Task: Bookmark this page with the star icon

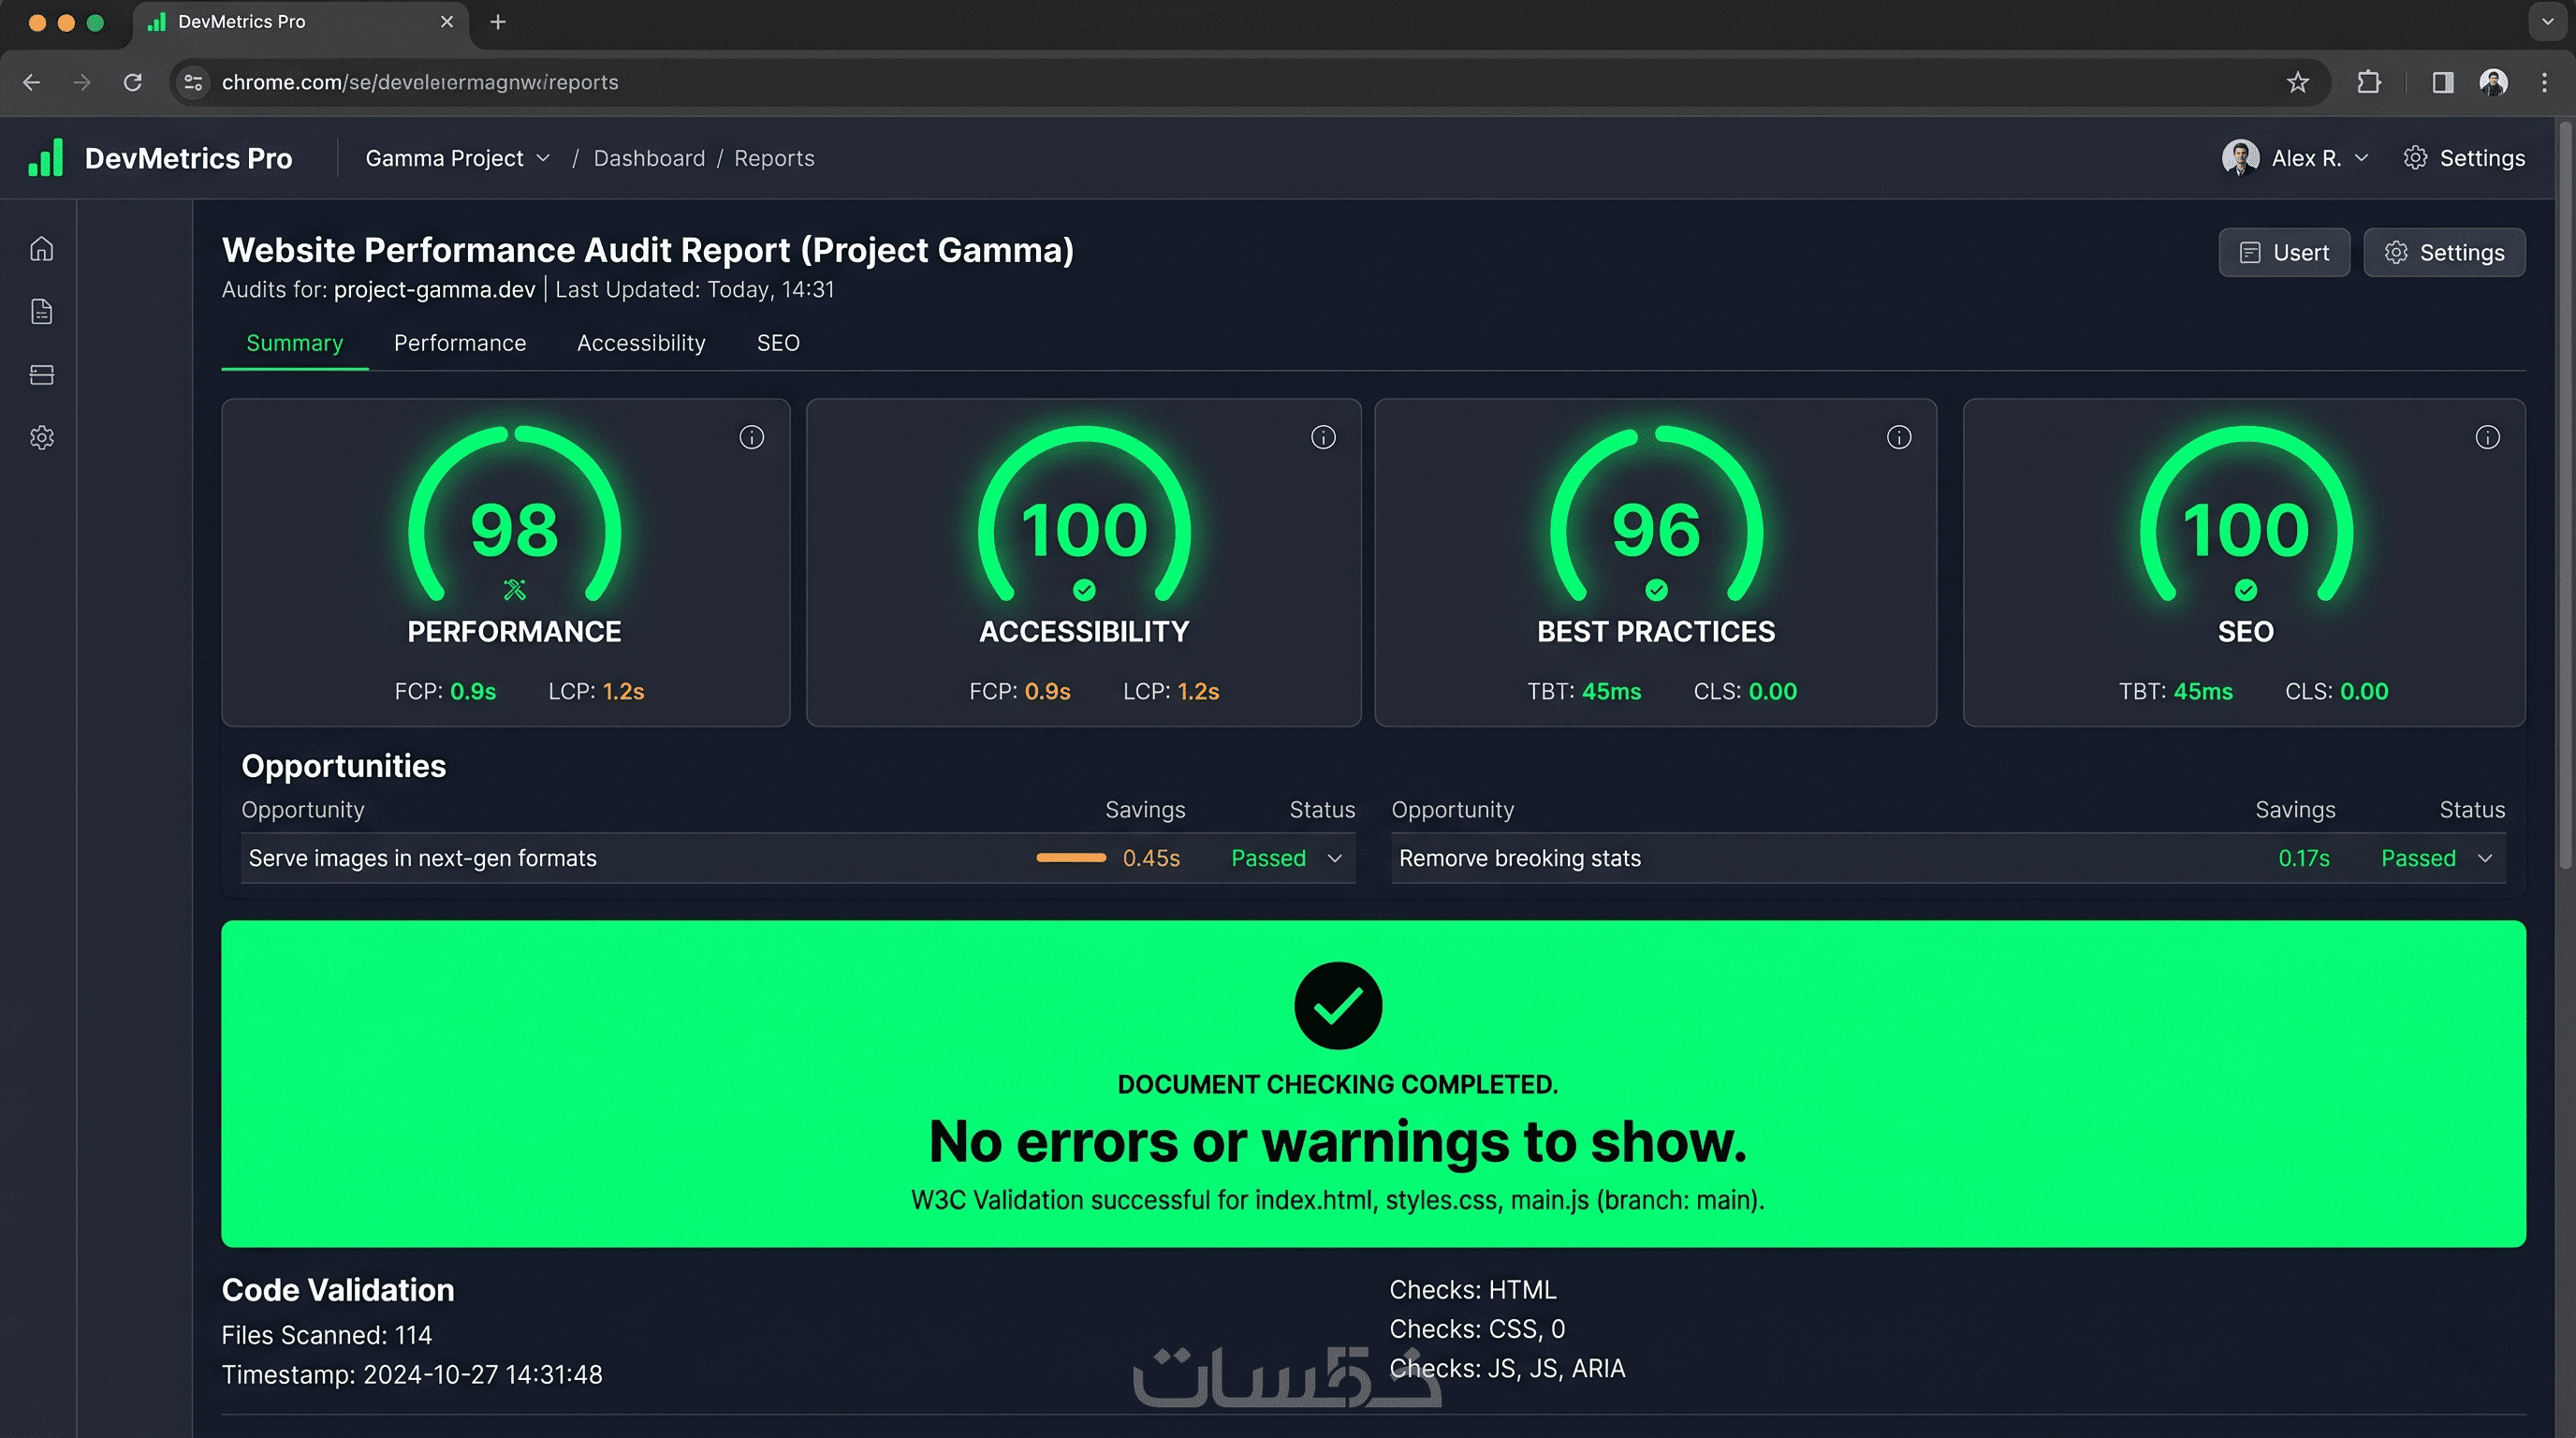Action: pyautogui.click(x=2298, y=82)
